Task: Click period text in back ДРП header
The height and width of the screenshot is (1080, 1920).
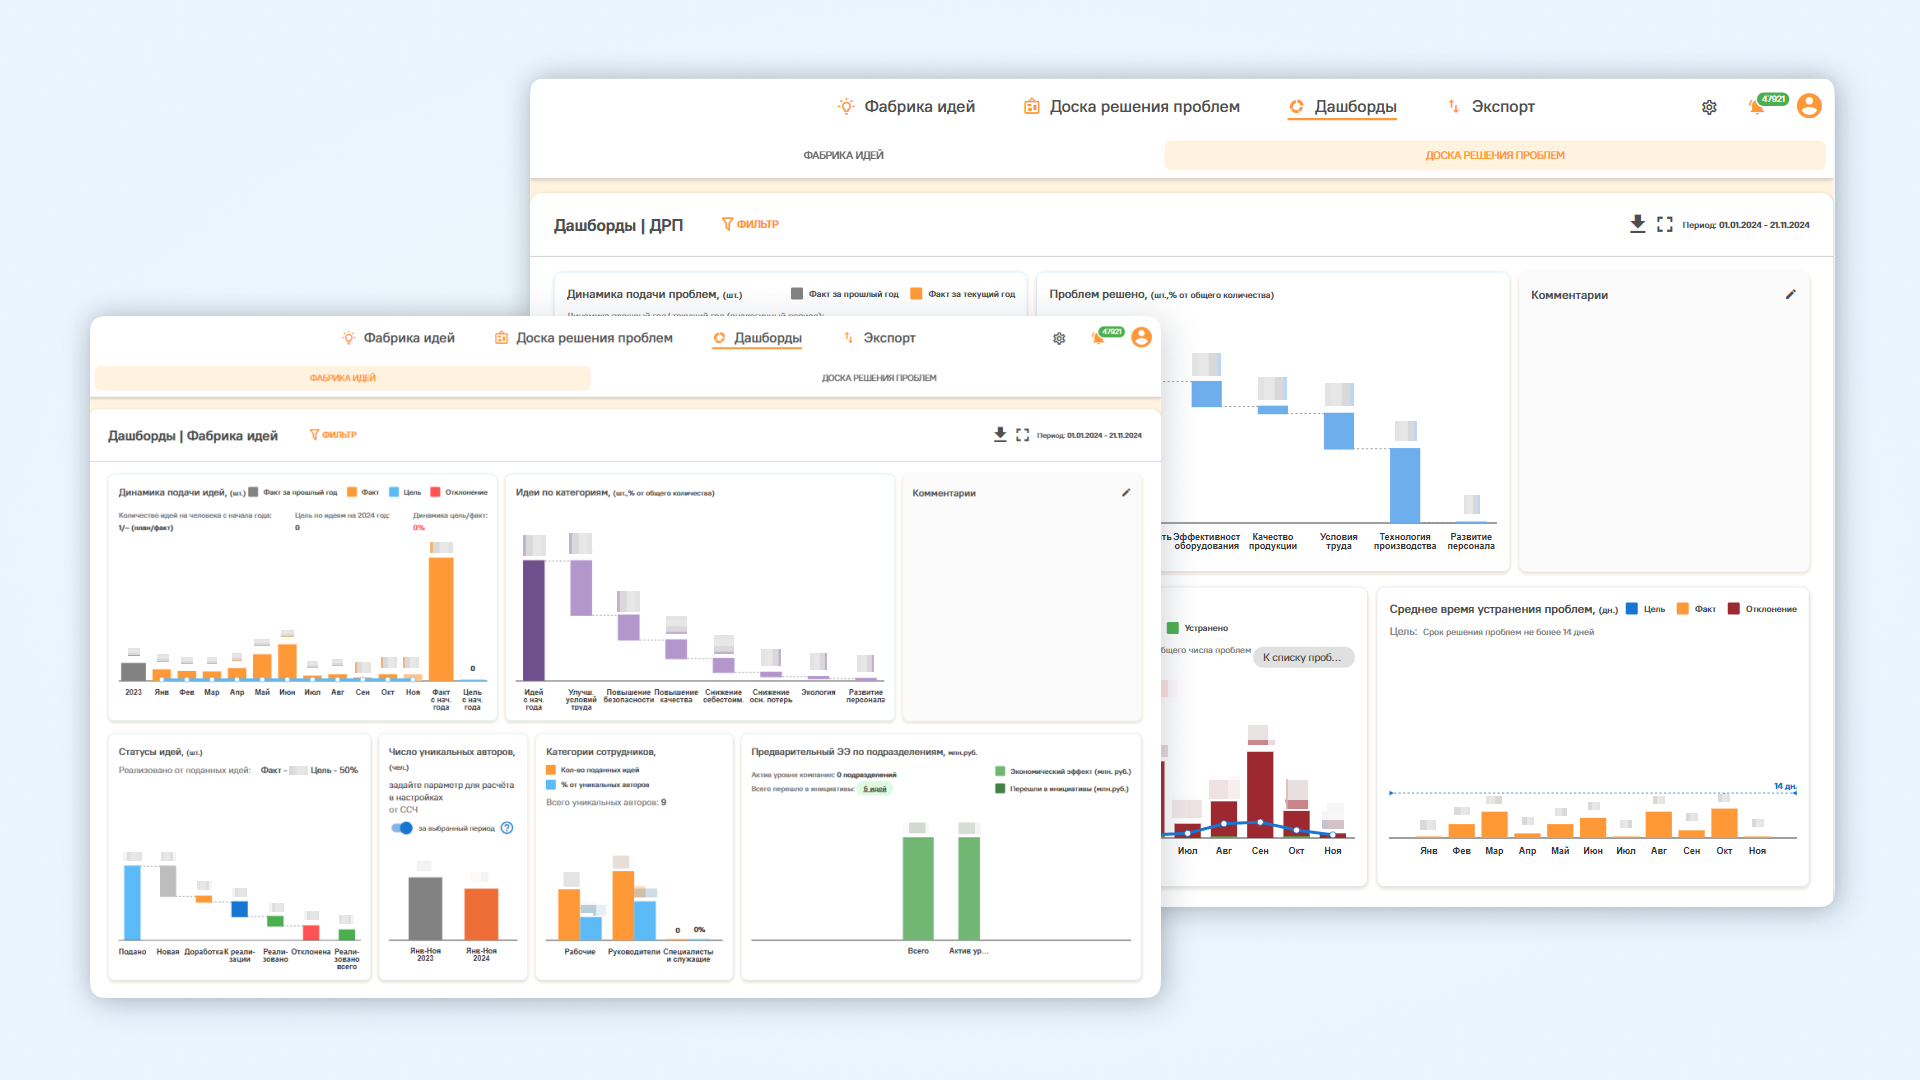Action: pos(1746,225)
